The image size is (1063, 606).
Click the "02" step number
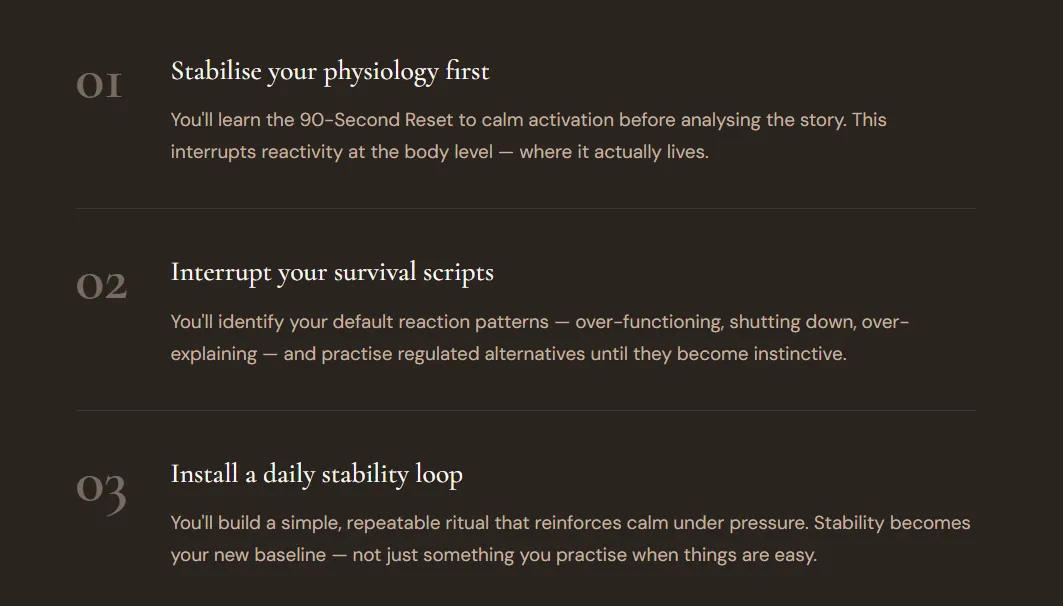101,286
